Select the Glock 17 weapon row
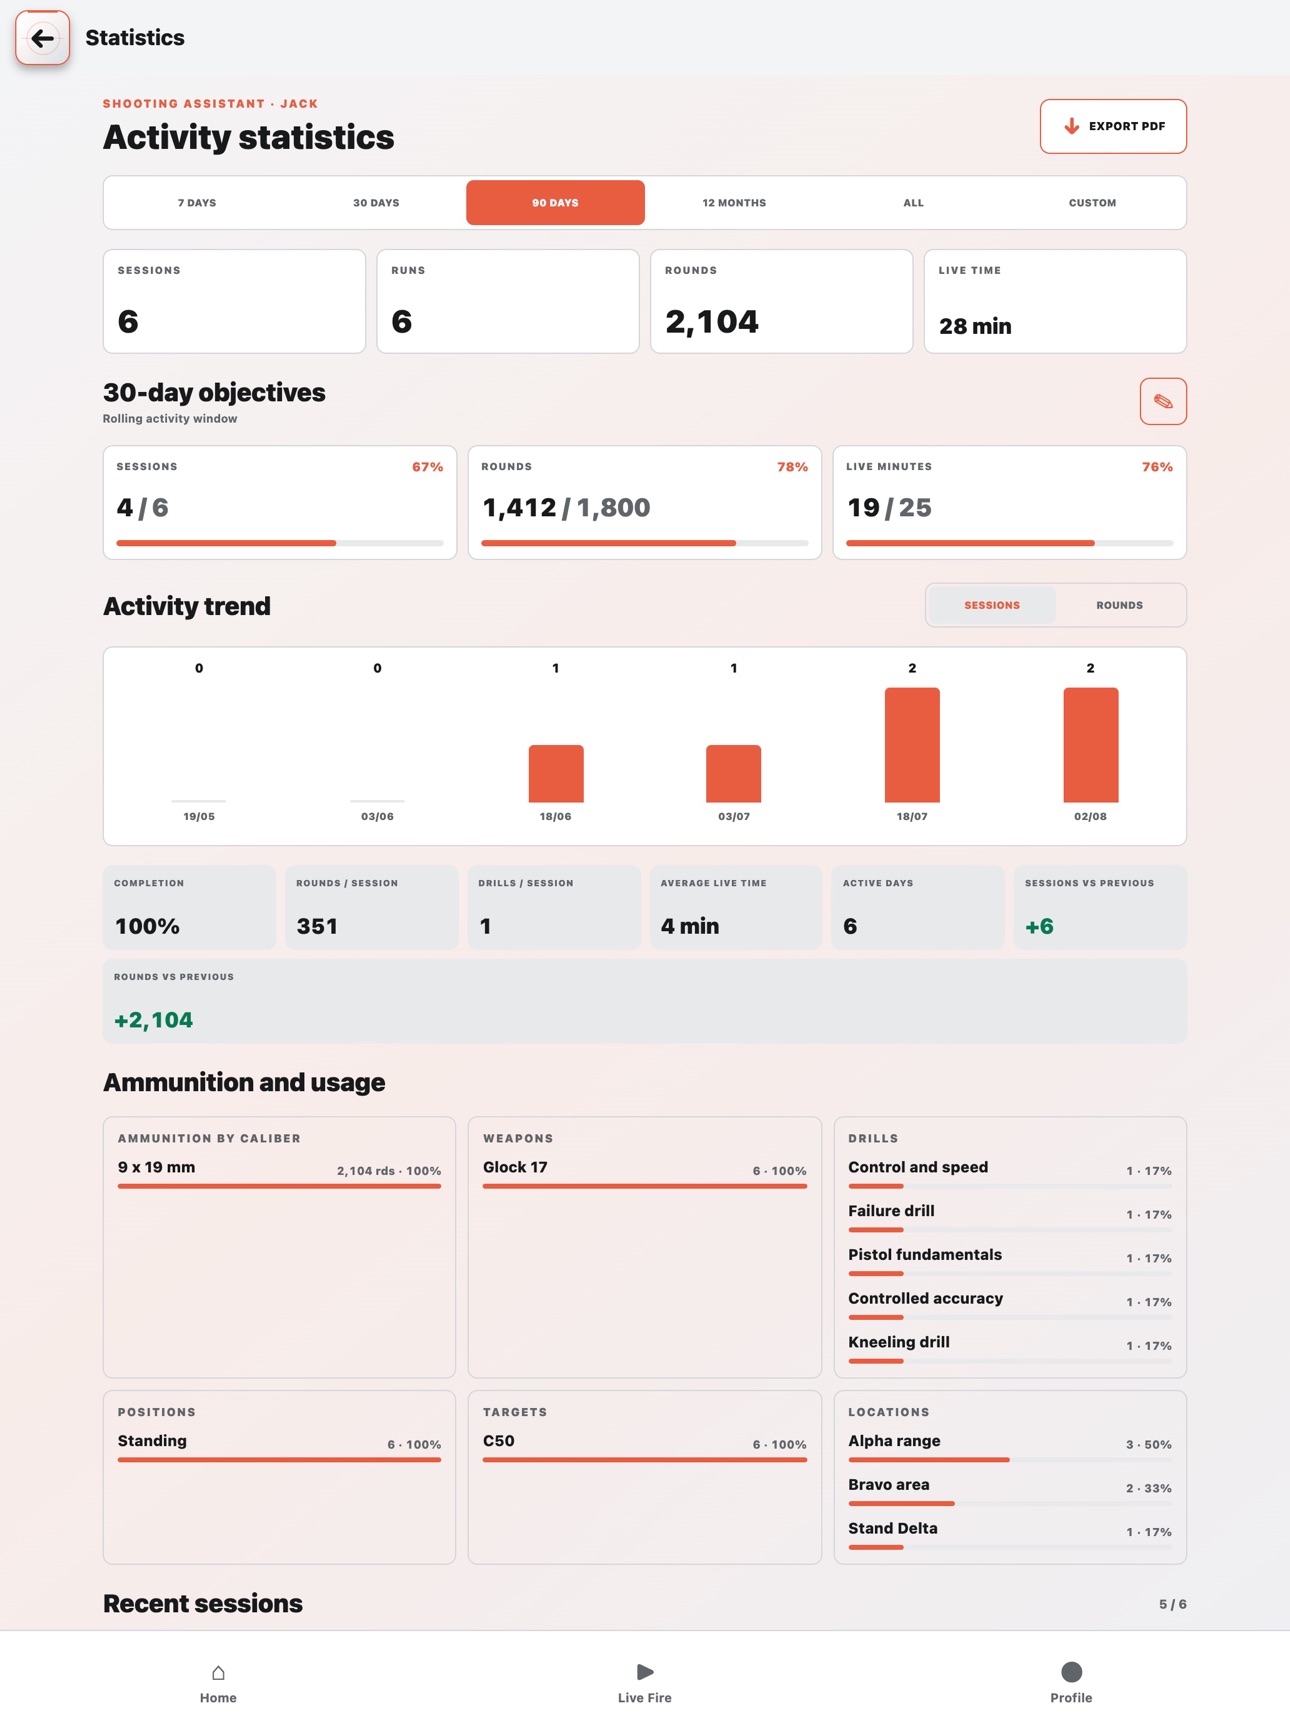The image size is (1290, 1720). click(x=645, y=1172)
